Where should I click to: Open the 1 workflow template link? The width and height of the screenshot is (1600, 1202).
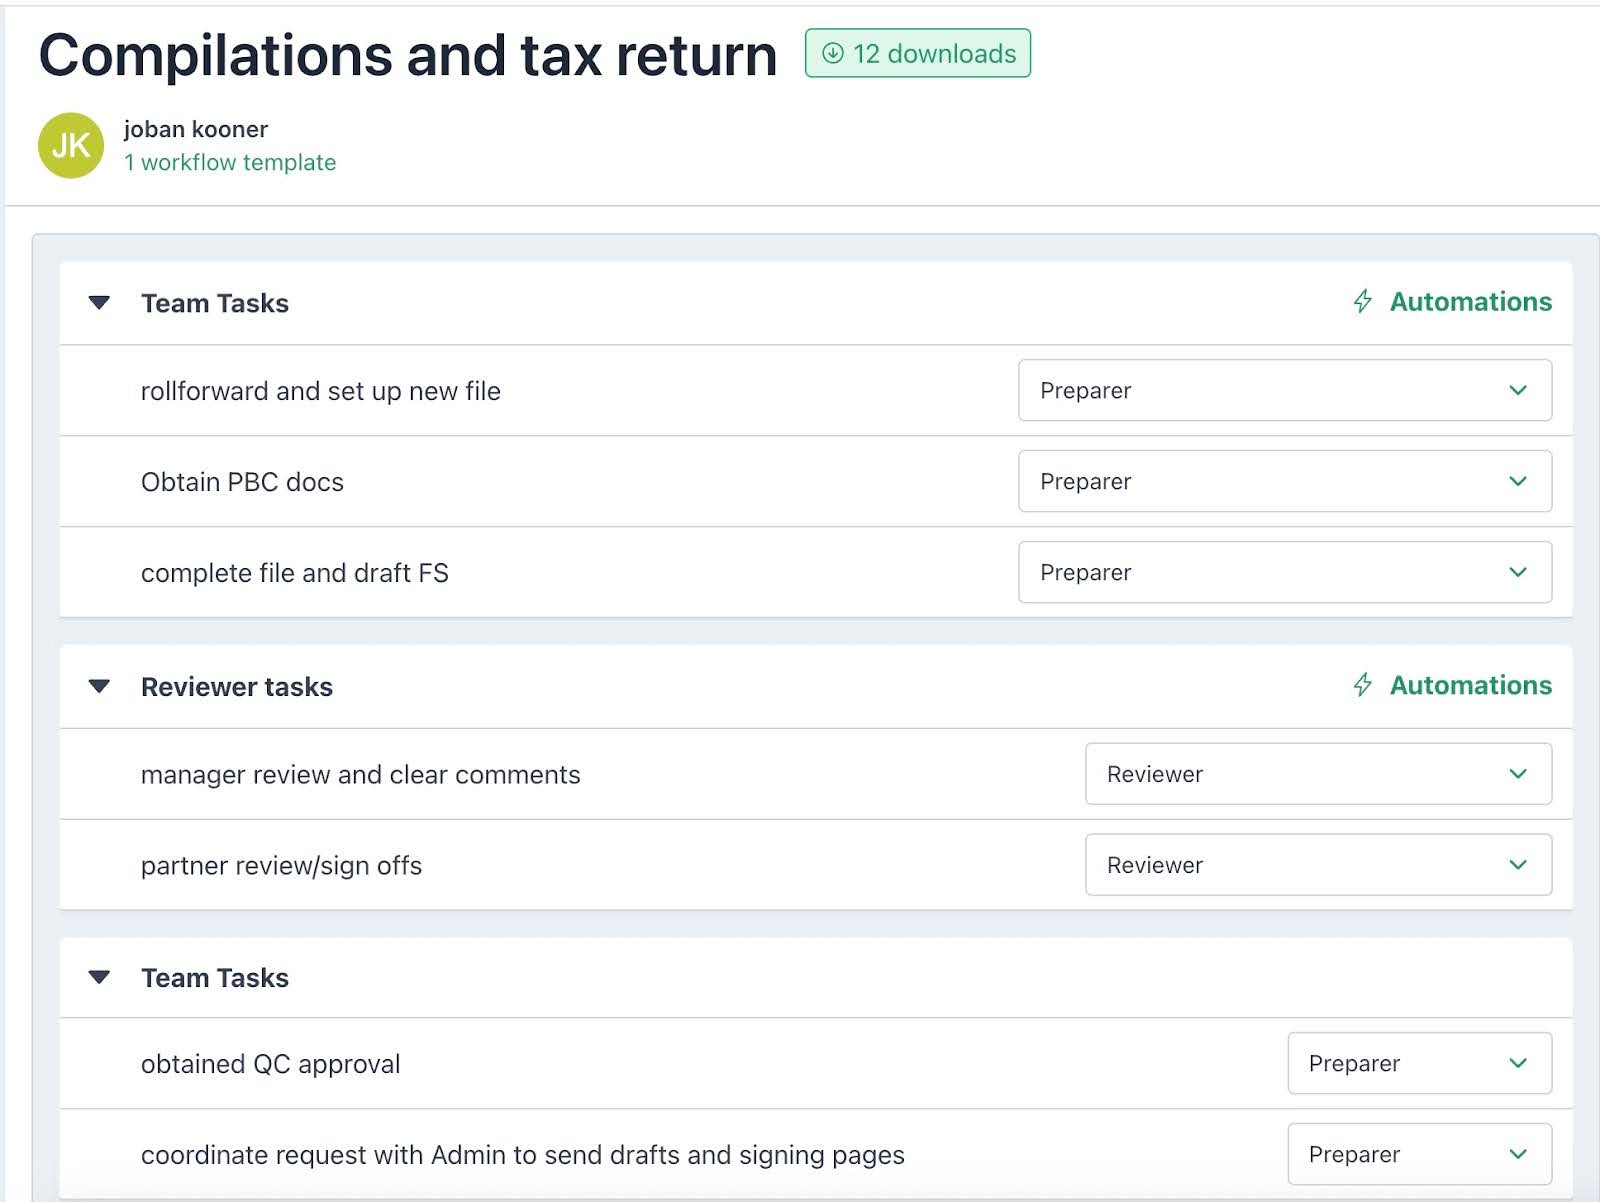(229, 162)
